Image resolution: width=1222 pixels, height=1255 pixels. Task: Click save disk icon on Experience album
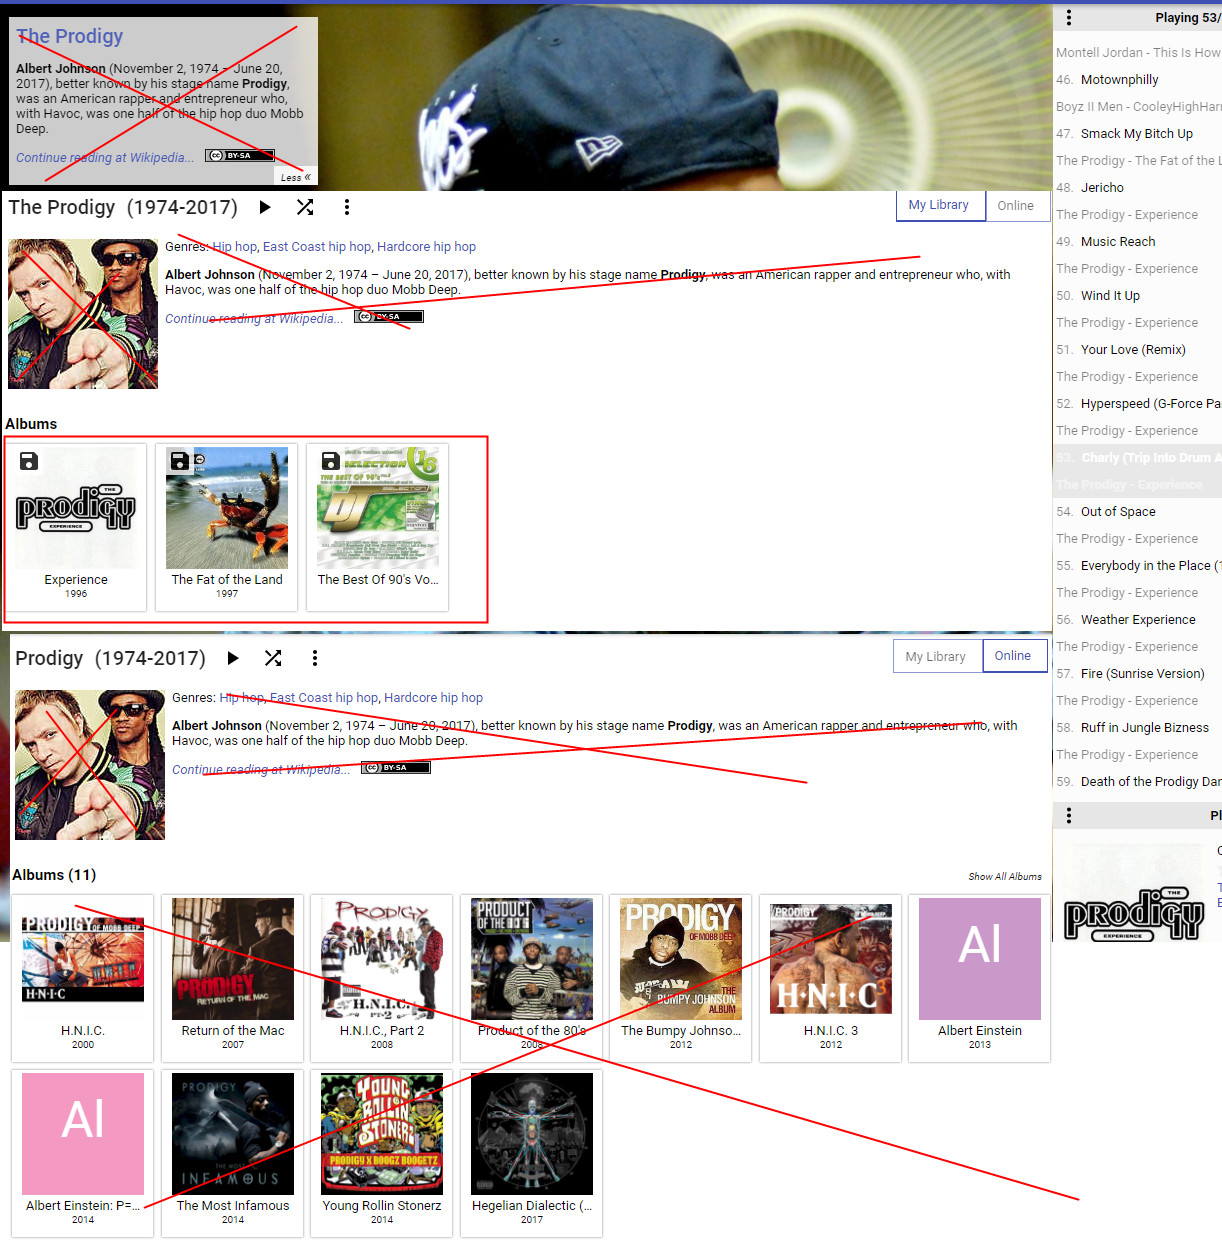tap(29, 461)
